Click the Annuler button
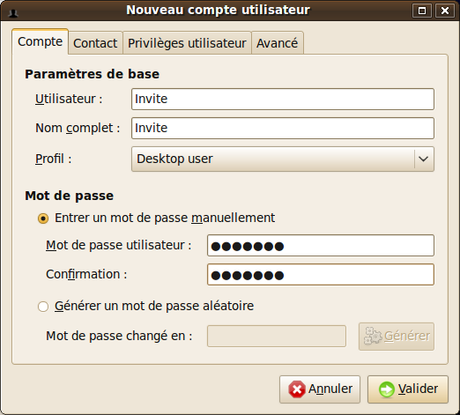This screenshot has height=415, width=460. coord(320,389)
